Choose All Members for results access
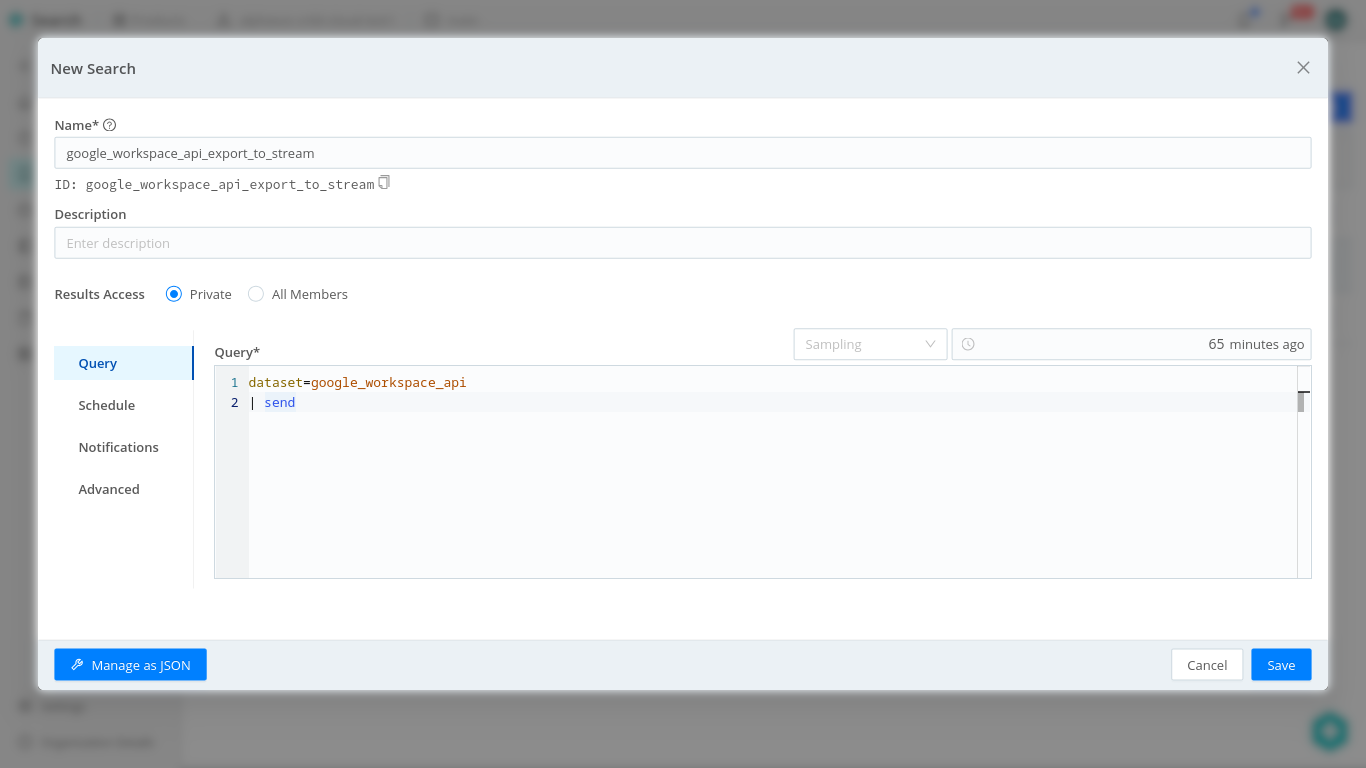 pyautogui.click(x=256, y=293)
